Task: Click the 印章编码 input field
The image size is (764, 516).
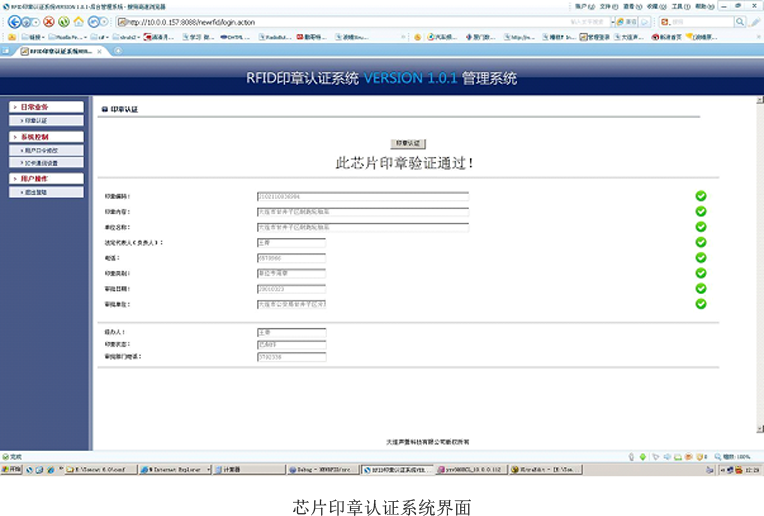Action: [363, 196]
